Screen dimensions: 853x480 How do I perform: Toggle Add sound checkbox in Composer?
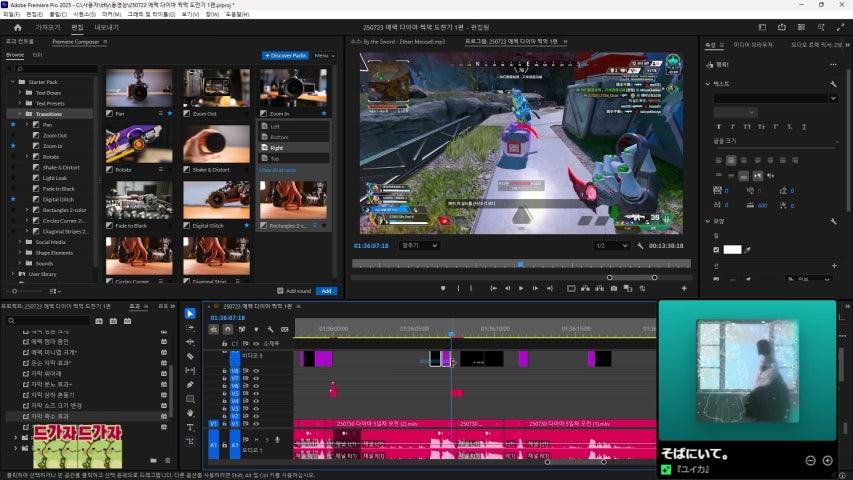[280, 291]
